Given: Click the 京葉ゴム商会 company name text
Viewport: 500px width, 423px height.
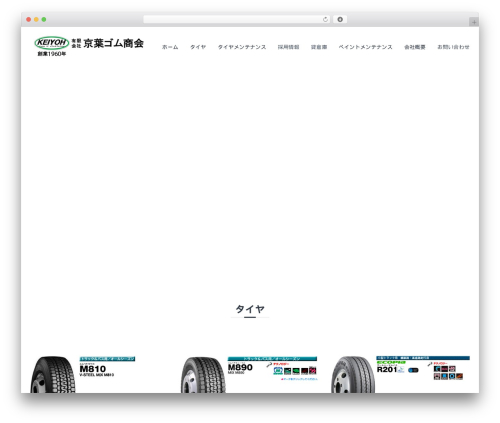Looking at the screenshot, I should 113,43.
